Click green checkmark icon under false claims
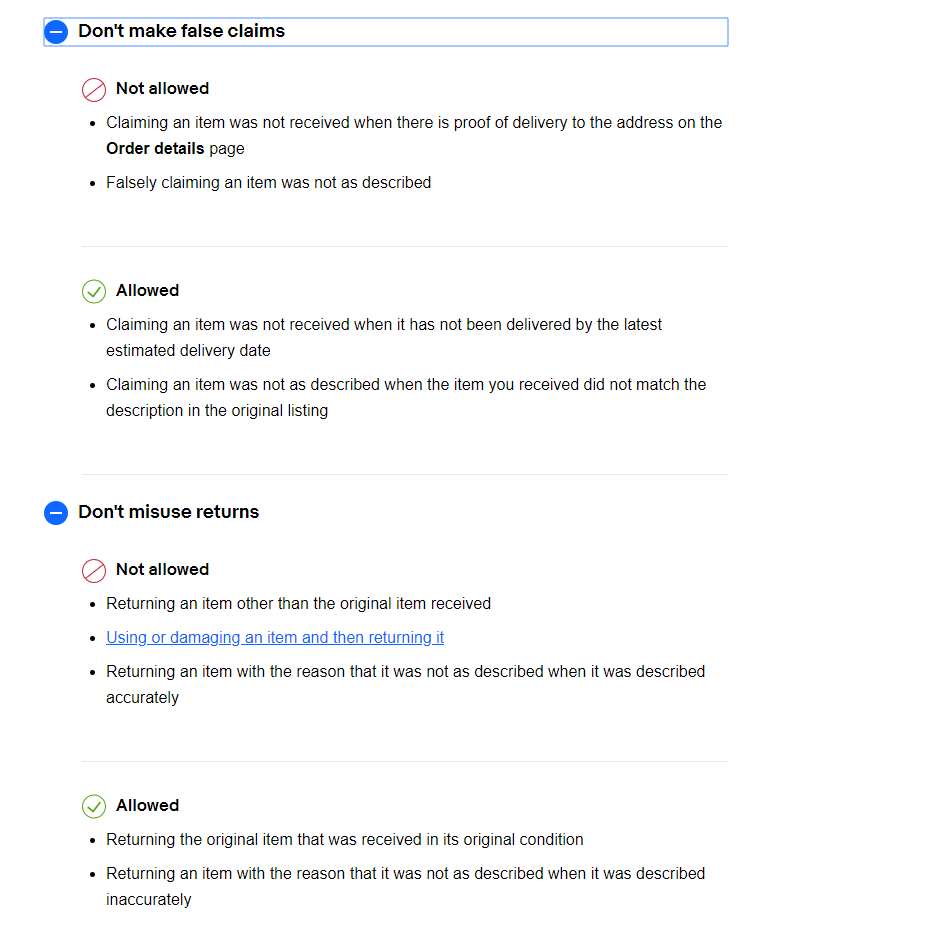The height and width of the screenshot is (925, 942). pyautogui.click(x=94, y=291)
